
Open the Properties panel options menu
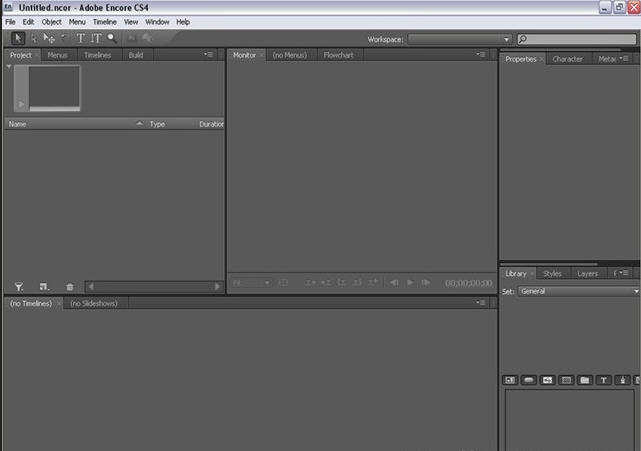point(624,58)
